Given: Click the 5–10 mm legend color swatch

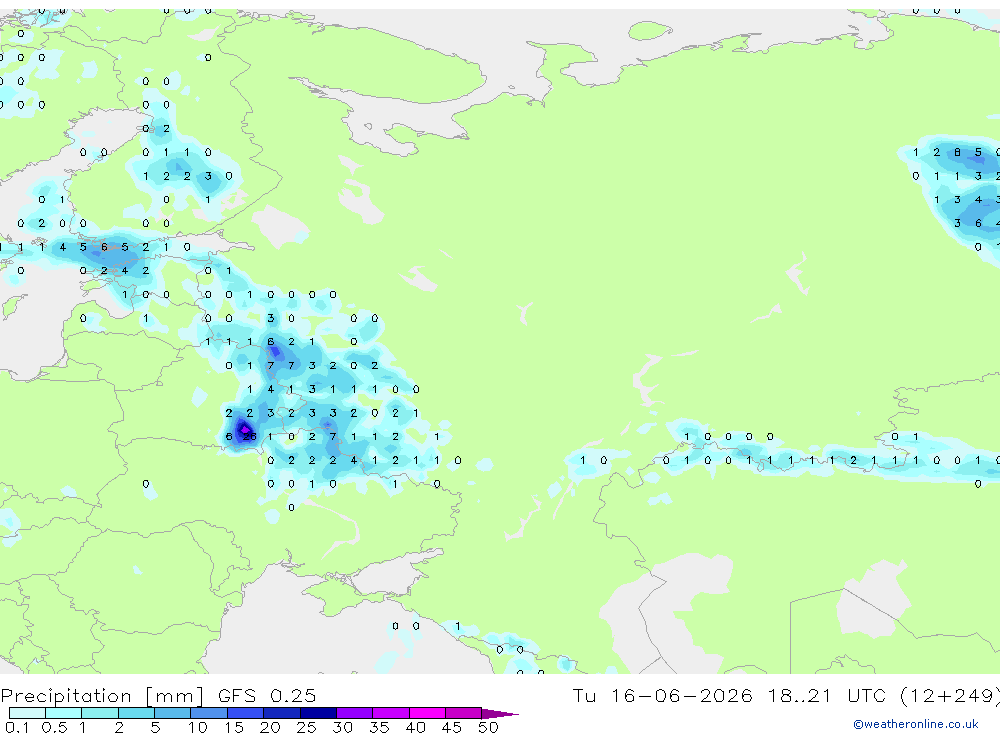Looking at the screenshot, I should coord(172,713).
